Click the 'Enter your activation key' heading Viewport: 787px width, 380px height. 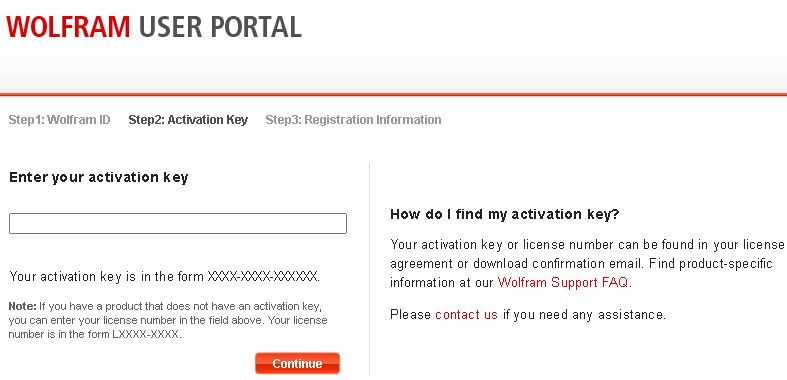pos(99,178)
